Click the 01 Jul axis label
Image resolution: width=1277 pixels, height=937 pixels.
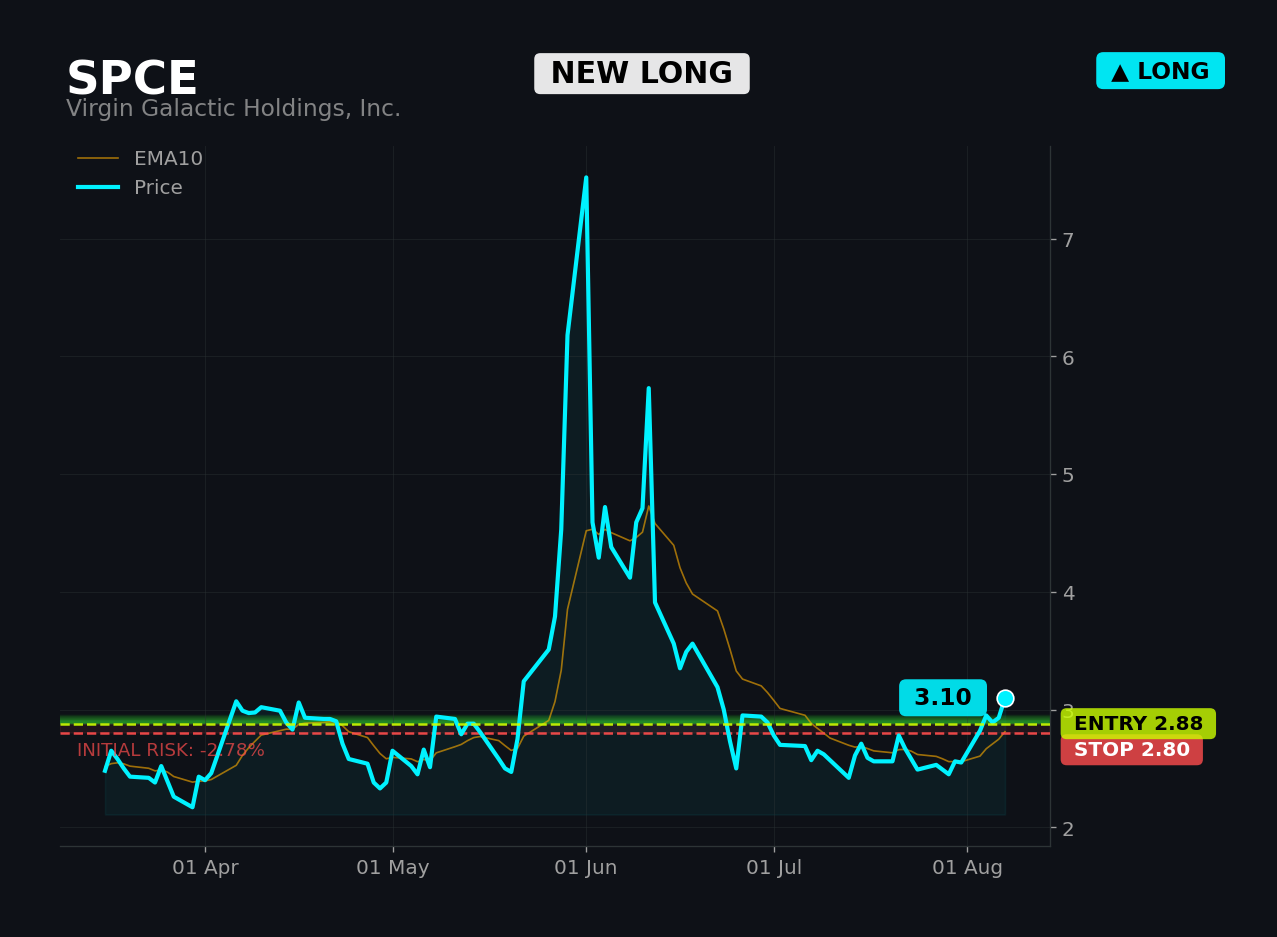click(774, 868)
